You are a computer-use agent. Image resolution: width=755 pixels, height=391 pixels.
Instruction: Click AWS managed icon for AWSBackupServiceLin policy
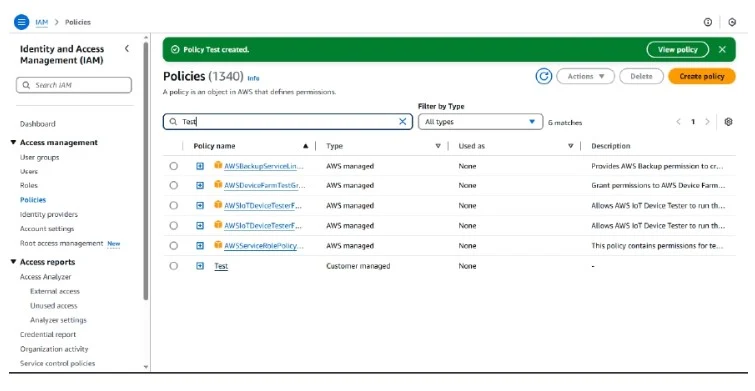coord(218,165)
